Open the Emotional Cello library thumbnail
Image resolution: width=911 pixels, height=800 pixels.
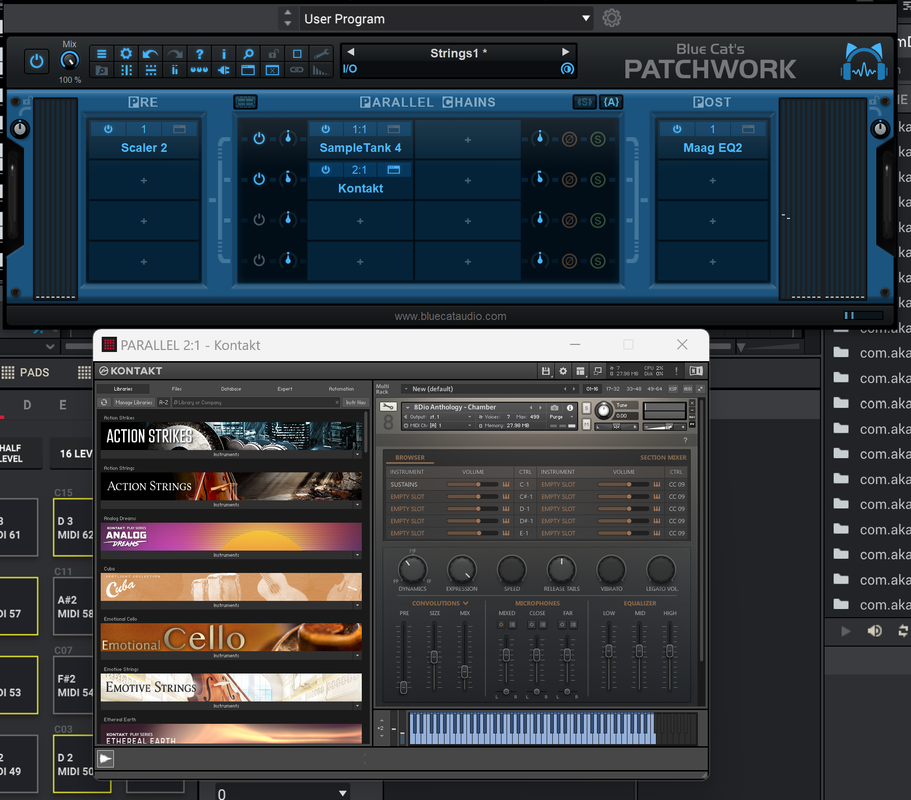coord(231,637)
